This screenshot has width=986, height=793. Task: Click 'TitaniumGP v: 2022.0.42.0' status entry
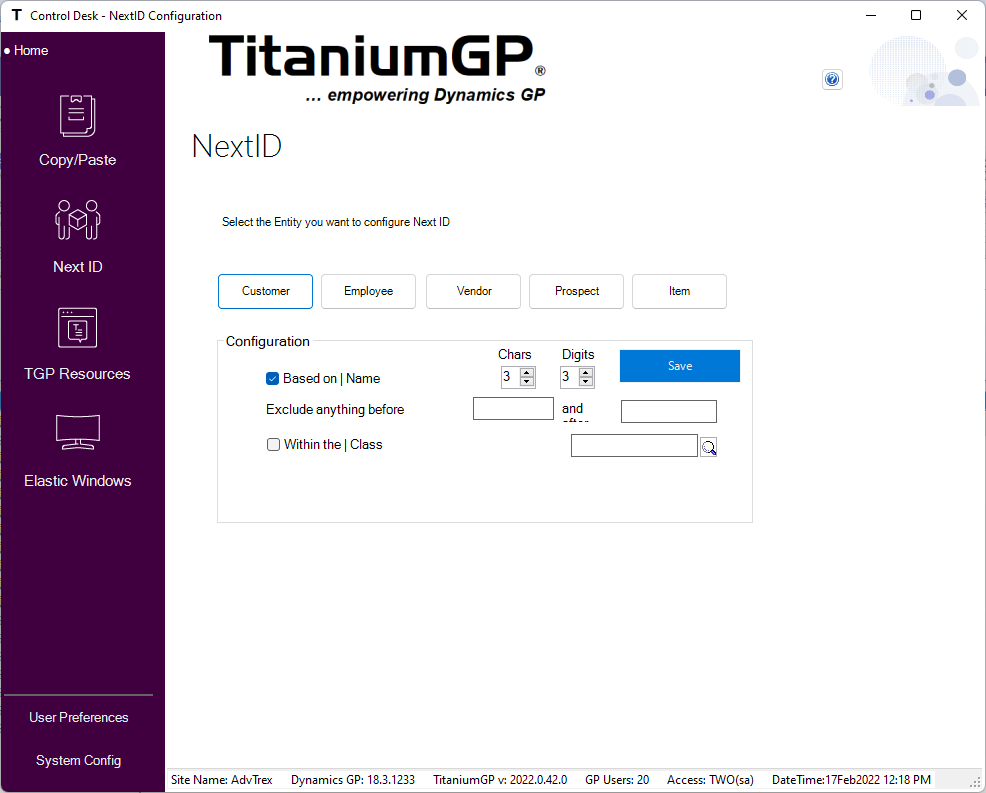pos(500,780)
